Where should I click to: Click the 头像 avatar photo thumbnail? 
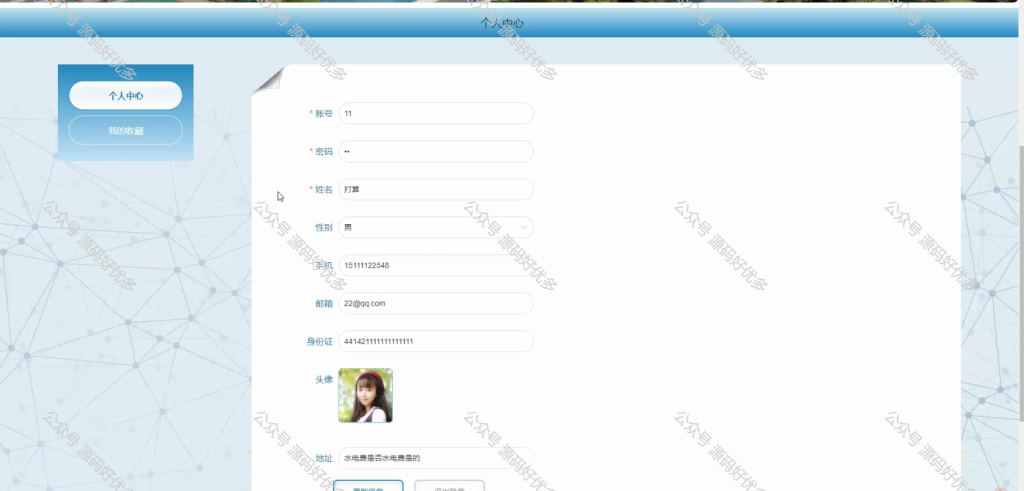365,396
